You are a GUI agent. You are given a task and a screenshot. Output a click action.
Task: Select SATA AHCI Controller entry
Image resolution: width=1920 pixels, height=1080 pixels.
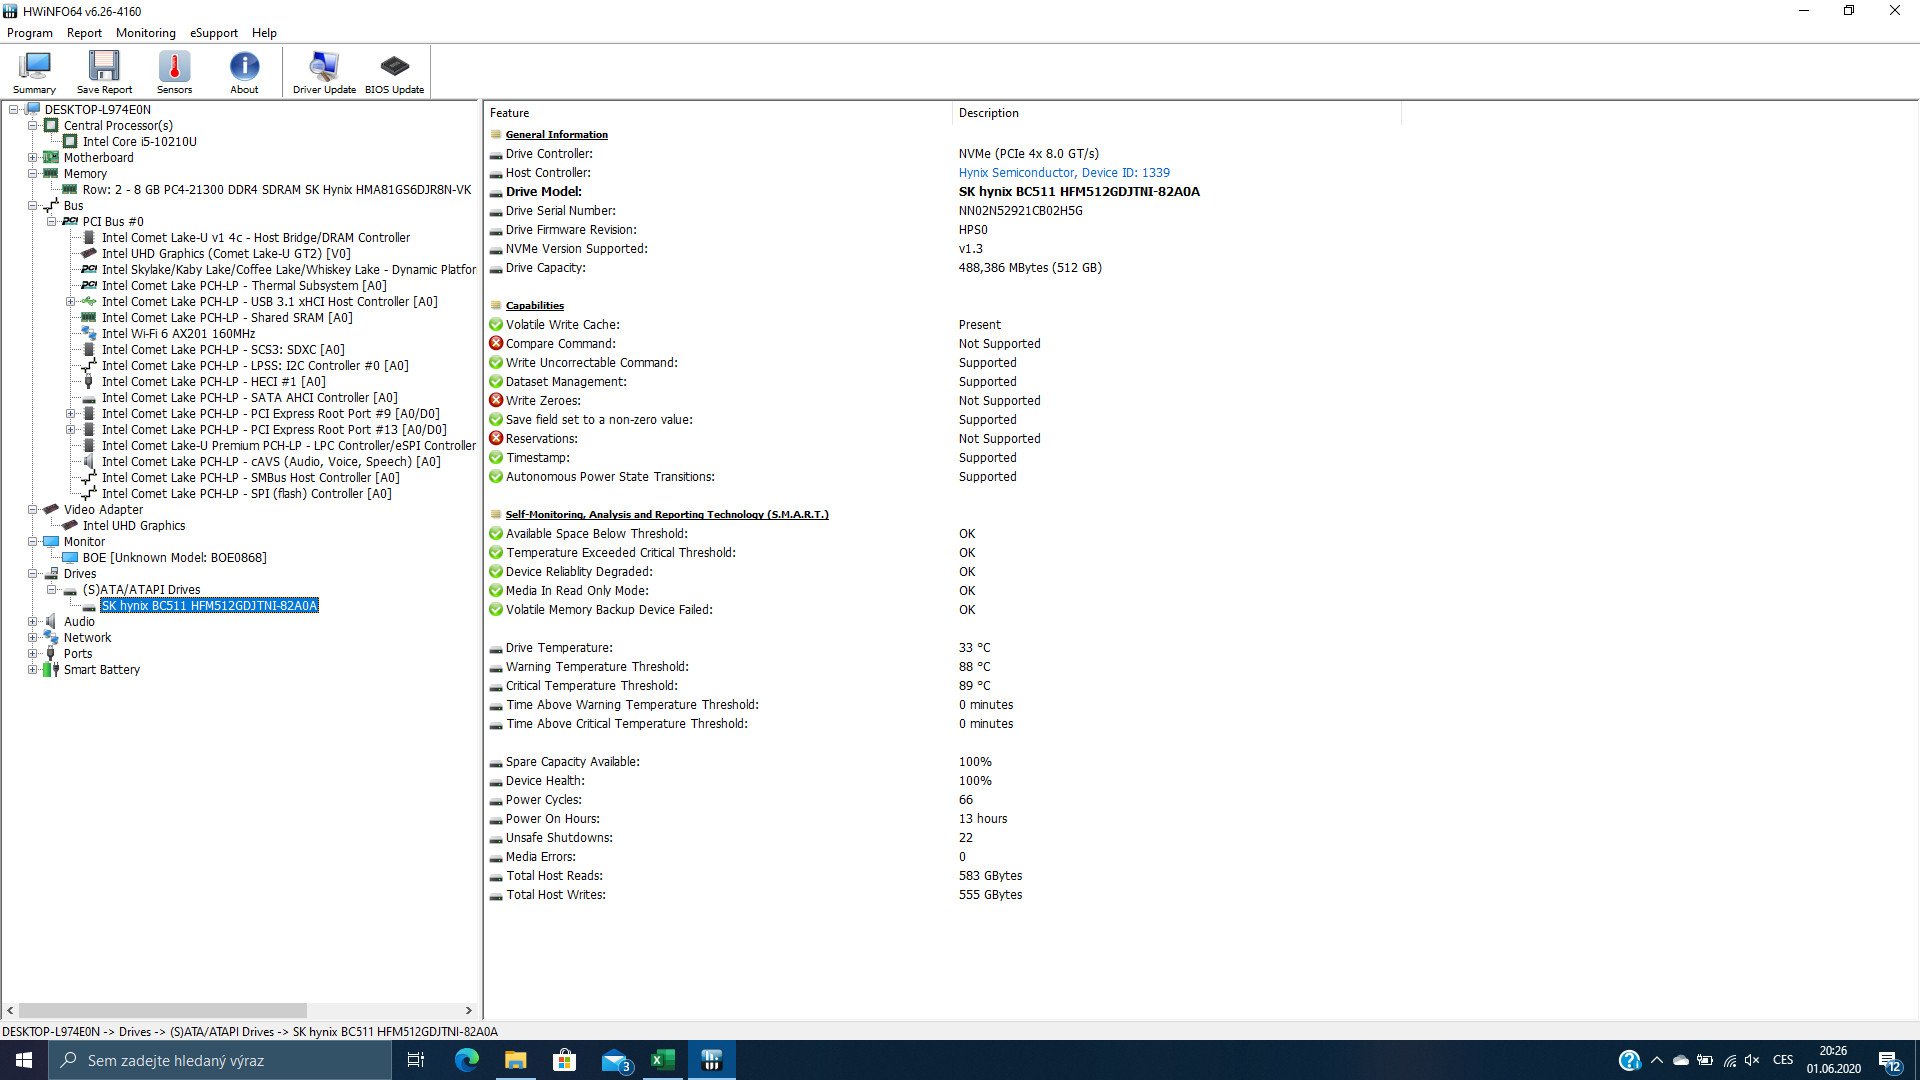pos(249,398)
